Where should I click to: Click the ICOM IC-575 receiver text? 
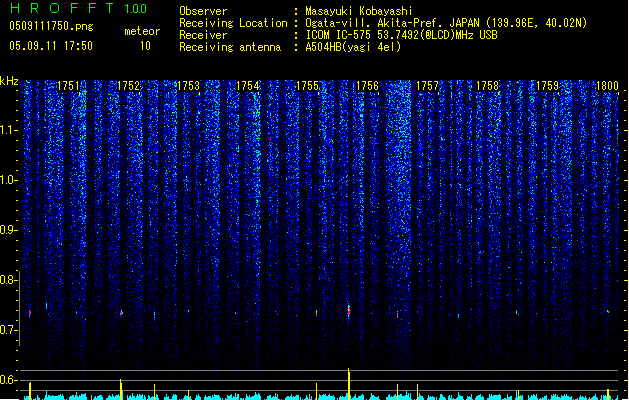[x=401, y=35]
